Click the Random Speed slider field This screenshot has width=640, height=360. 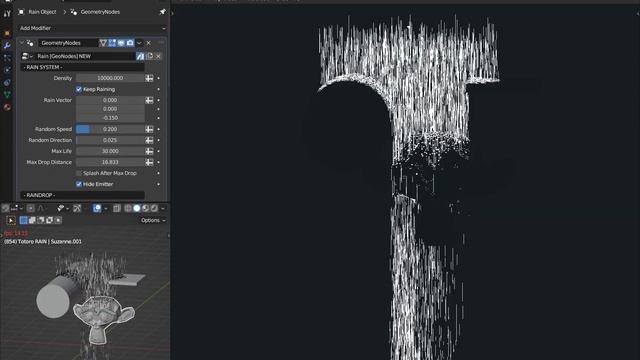[x=110, y=129]
